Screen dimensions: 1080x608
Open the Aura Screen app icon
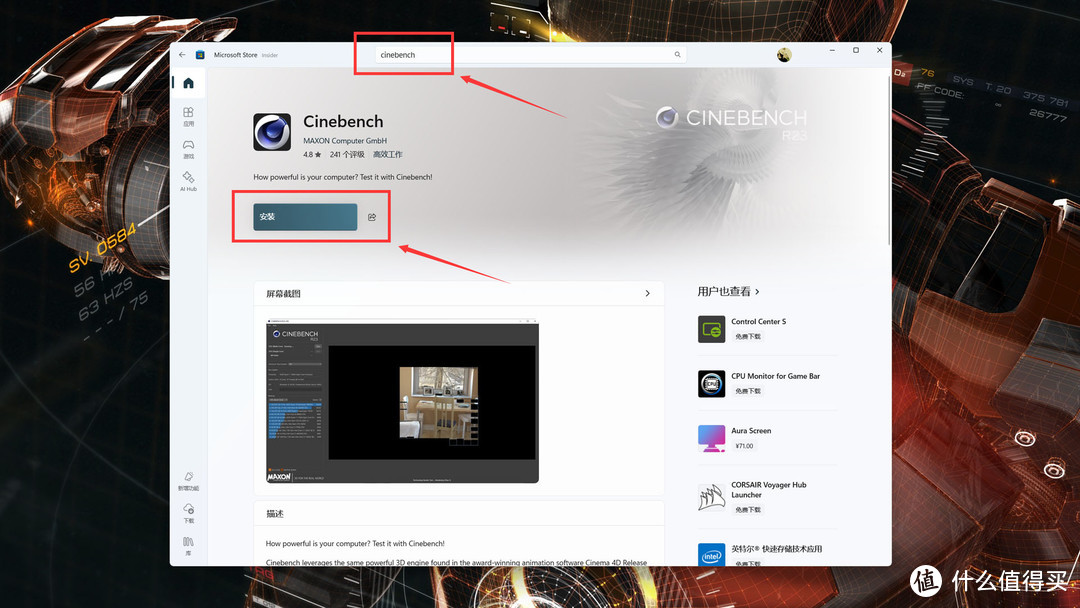point(712,438)
